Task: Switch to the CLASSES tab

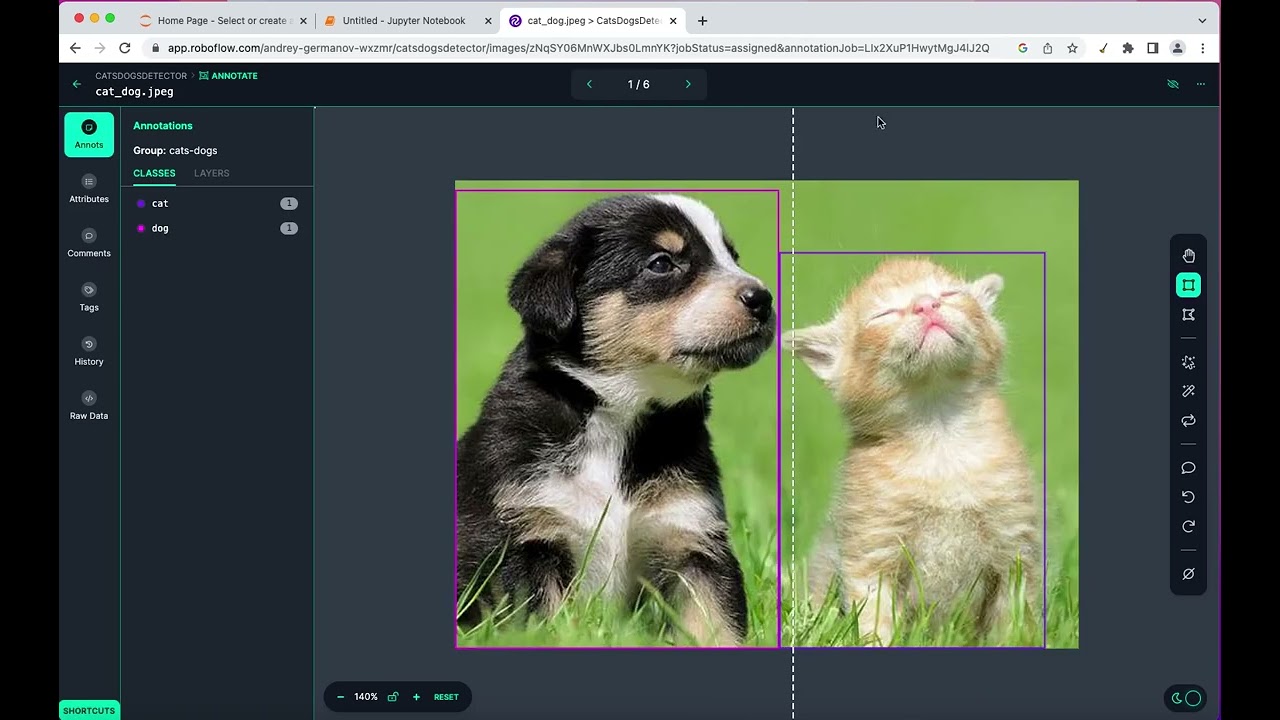Action: point(154,173)
